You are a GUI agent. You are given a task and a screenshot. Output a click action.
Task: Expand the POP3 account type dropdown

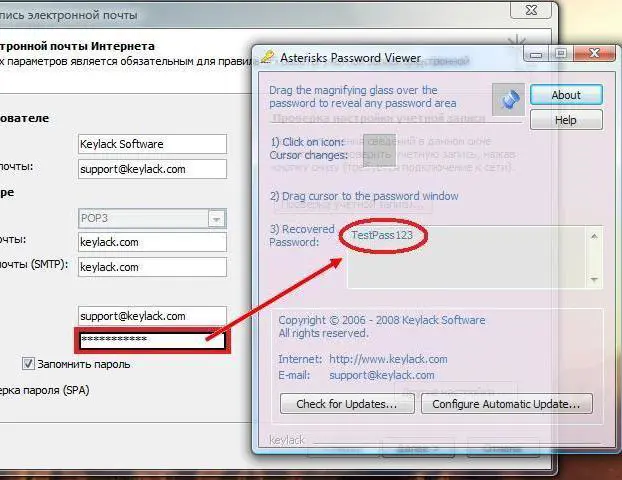pos(217,219)
